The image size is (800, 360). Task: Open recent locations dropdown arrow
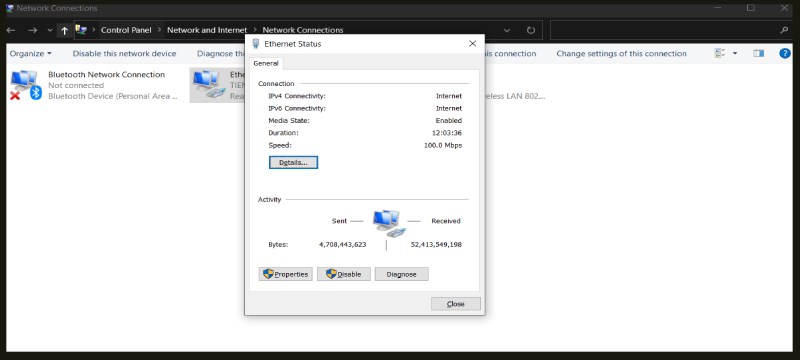(50, 31)
